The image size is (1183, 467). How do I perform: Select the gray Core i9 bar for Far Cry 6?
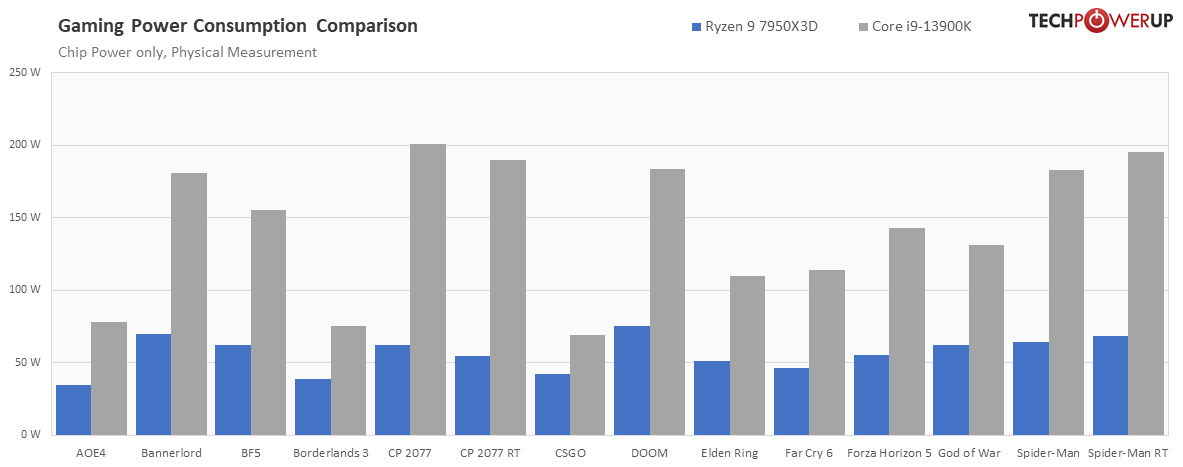pos(827,353)
